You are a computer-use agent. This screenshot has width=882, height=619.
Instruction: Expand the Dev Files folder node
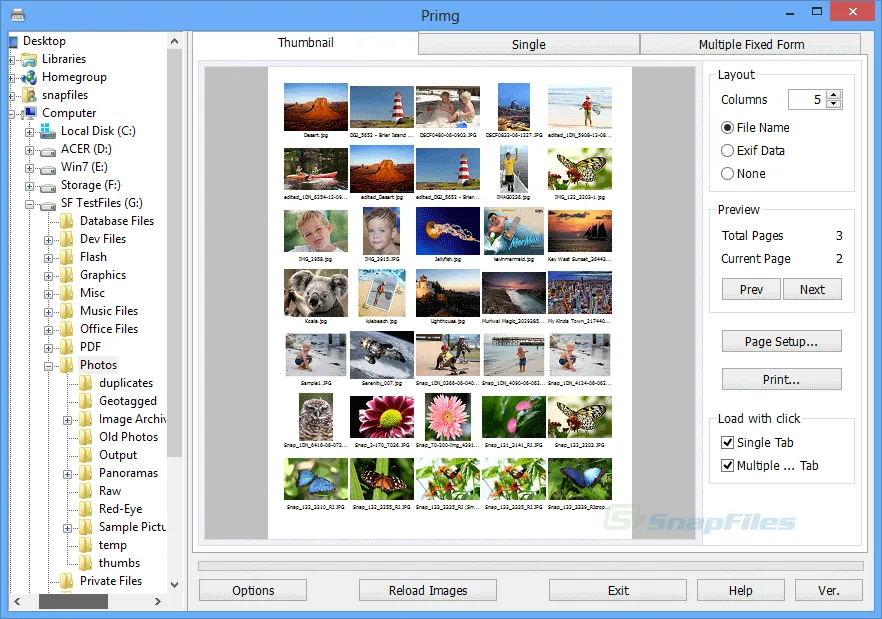point(48,240)
